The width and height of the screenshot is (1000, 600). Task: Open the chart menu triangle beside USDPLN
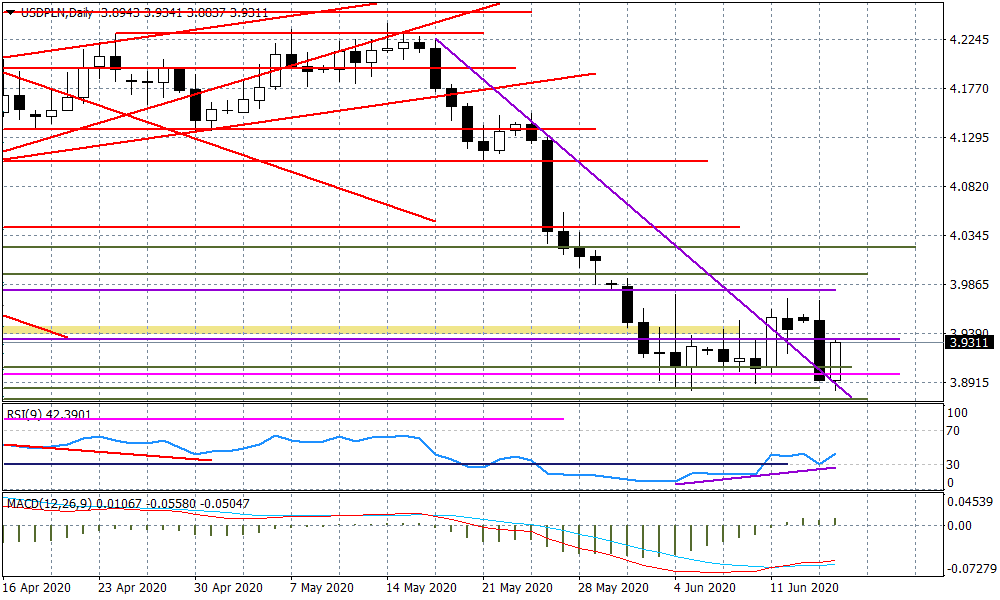[10, 12]
